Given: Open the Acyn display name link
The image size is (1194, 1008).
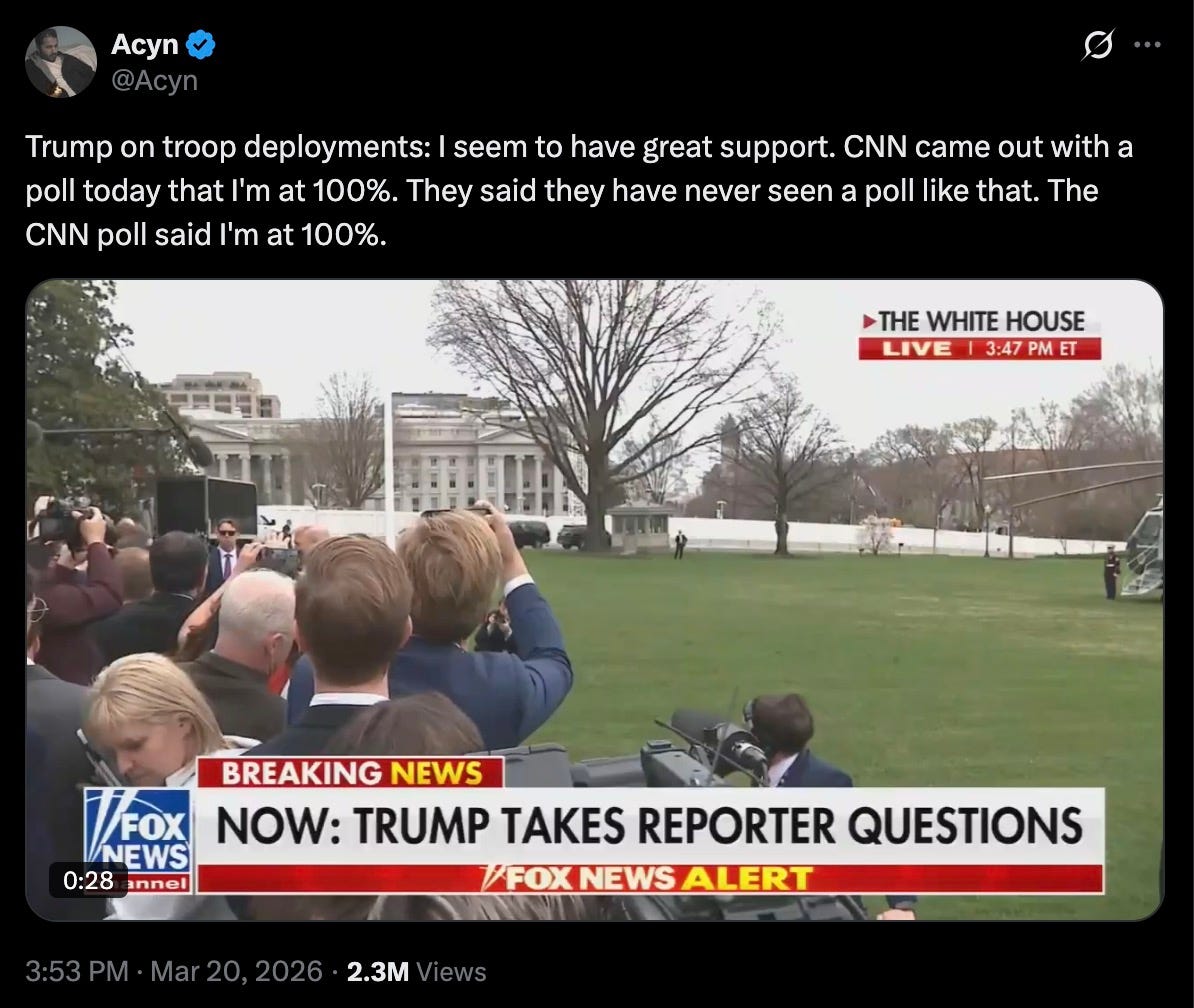Looking at the screenshot, I should point(145,44).
